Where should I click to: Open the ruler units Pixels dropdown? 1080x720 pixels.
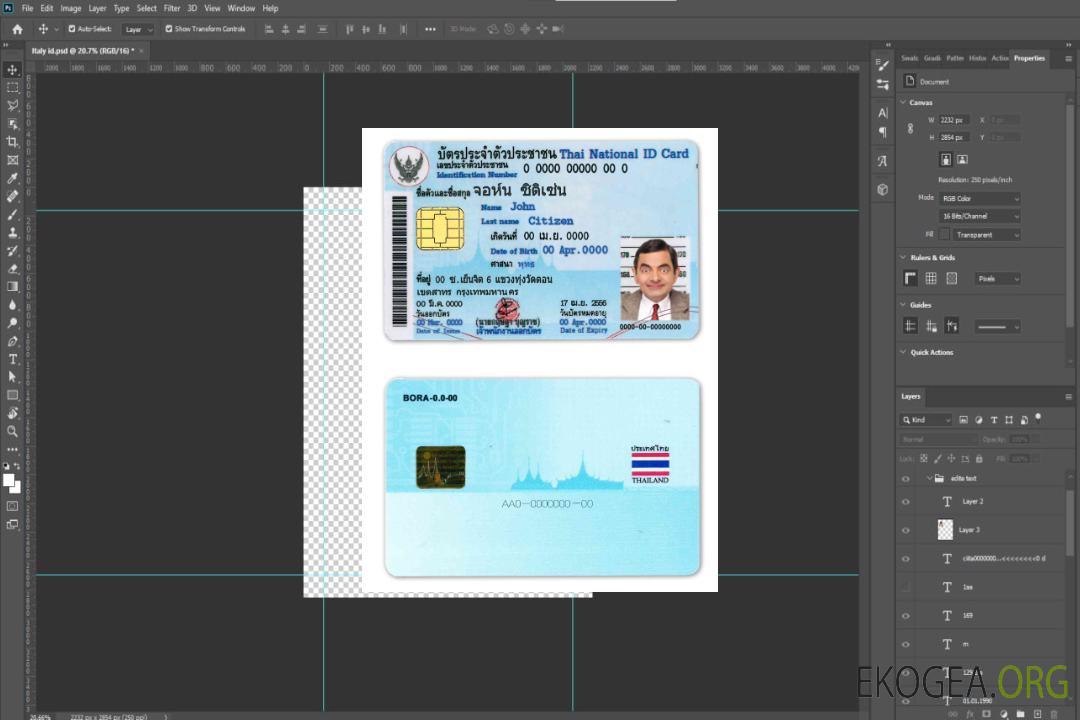[x=998, y=278]
